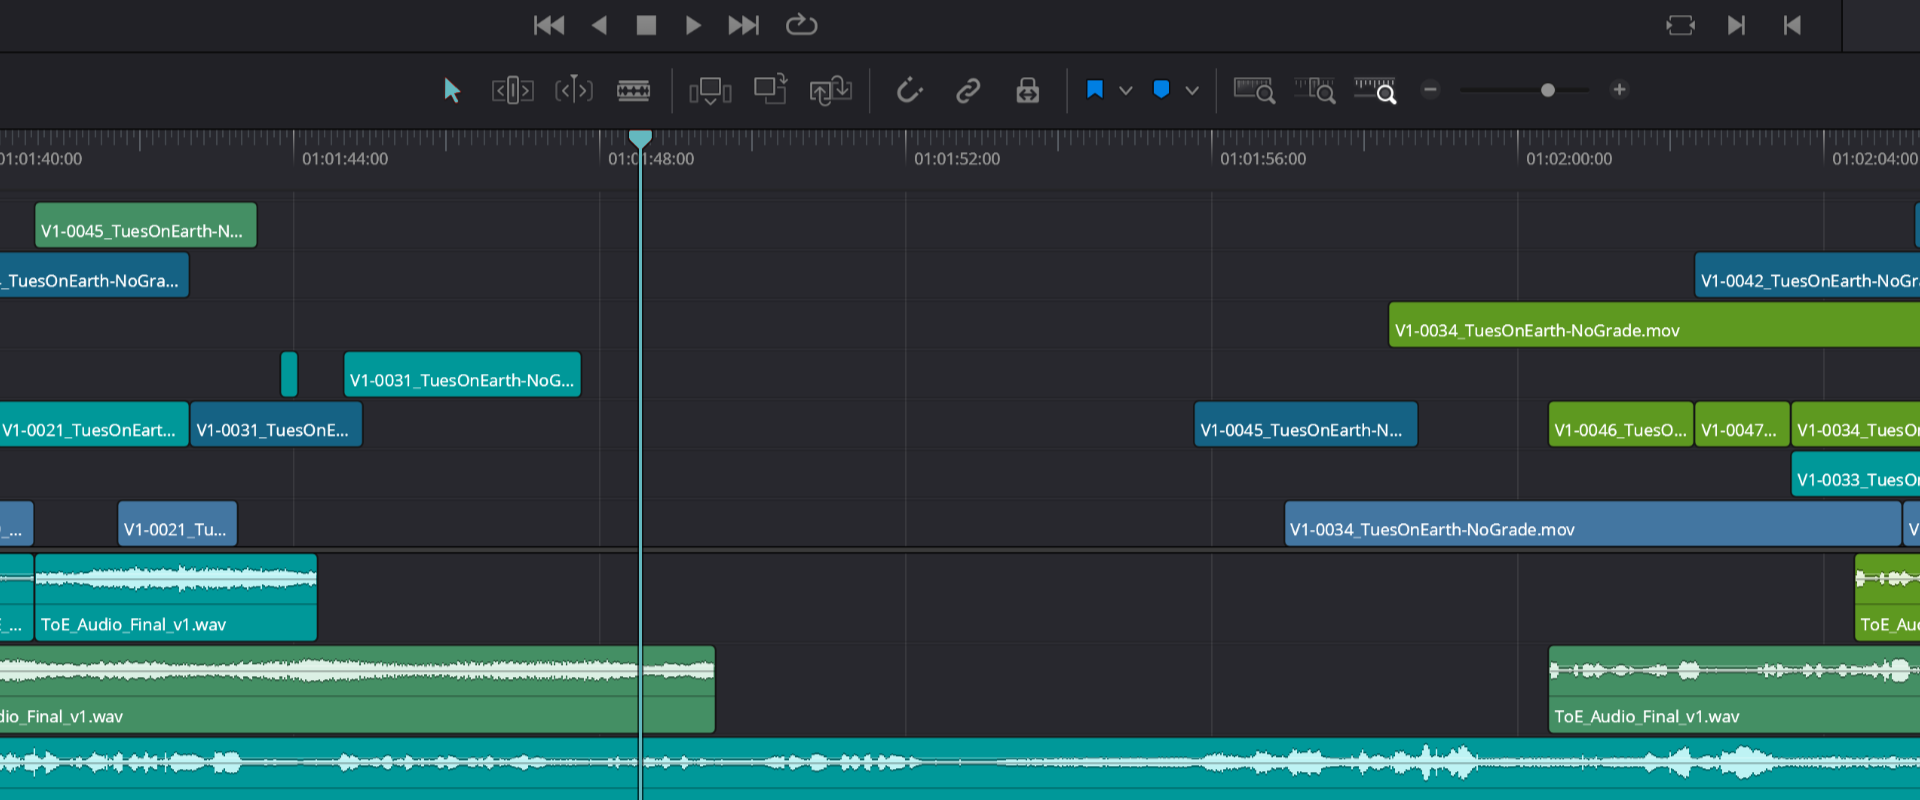Viewport: 1920px width, 800px height.
Task: Click the Custom Zoom icon
Action: (1375, 91)
